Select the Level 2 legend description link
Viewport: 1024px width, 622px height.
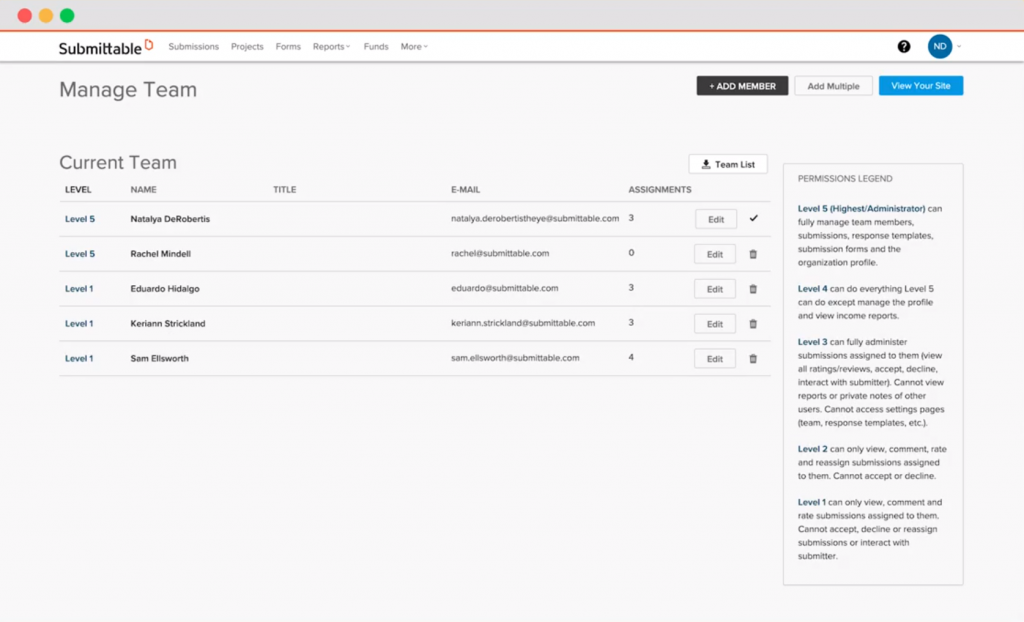click(810, 449)
